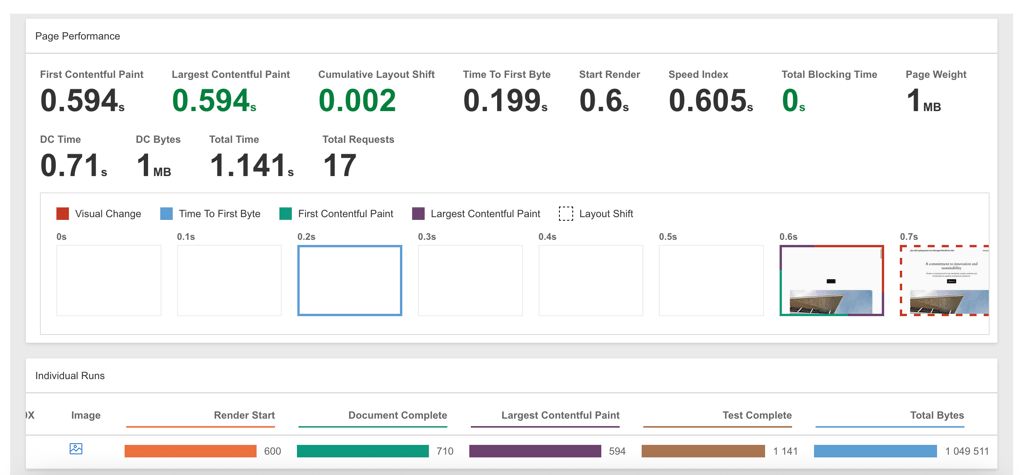Click the DC Time 0.71s value
This screenshot has height=475, width=1024.
(x=74, y=165)
